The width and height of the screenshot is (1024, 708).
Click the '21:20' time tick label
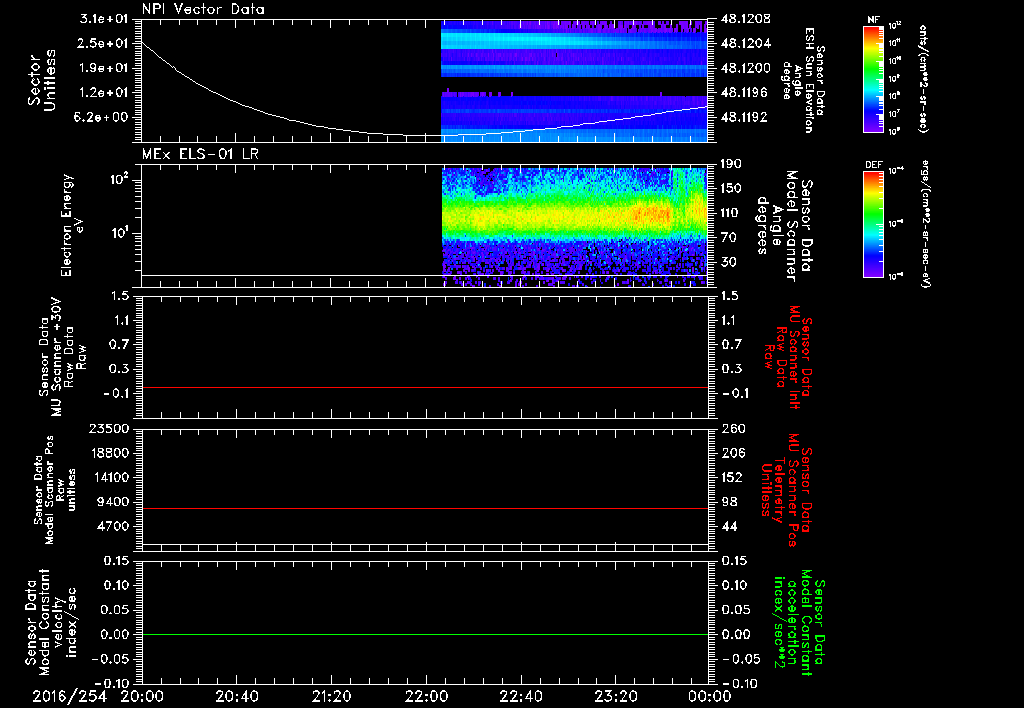[x=331, y=696]
